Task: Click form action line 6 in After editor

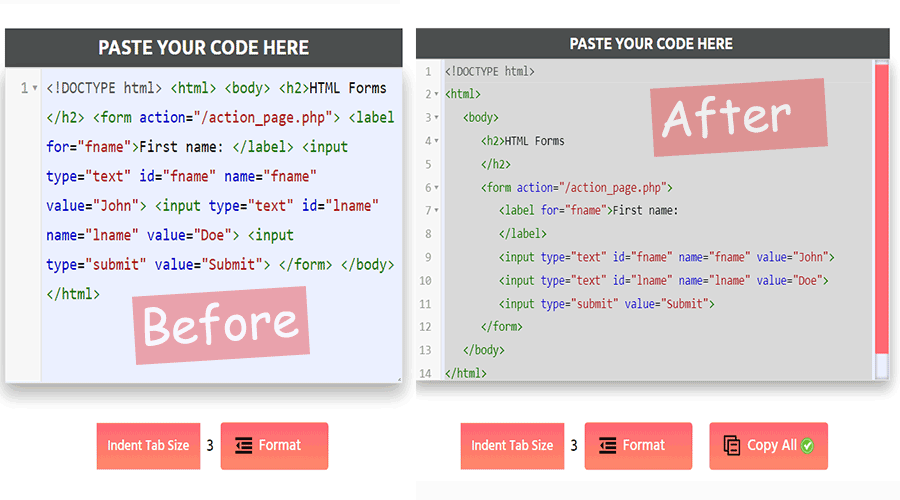Action: pyautogui.click(x=577, y=188)
